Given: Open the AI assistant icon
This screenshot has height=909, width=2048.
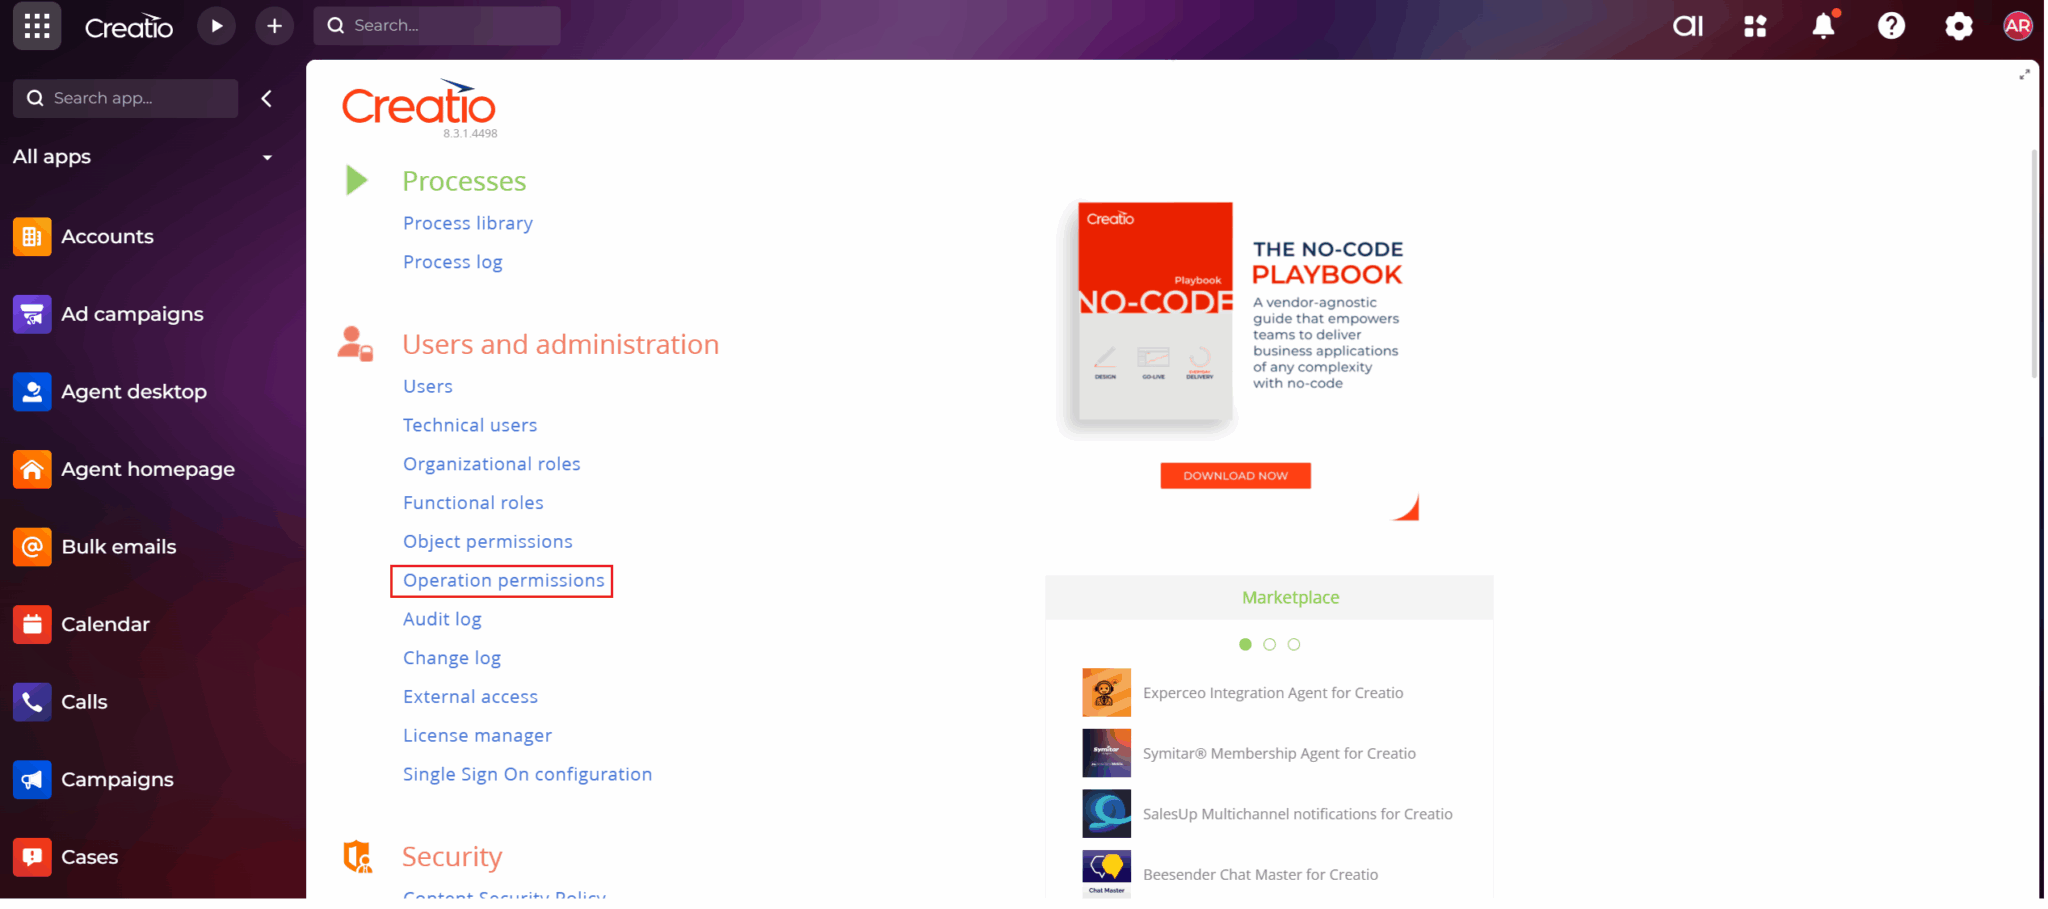Looking at the screenshot, I should pyautogui.click(x=1688, y=26).
